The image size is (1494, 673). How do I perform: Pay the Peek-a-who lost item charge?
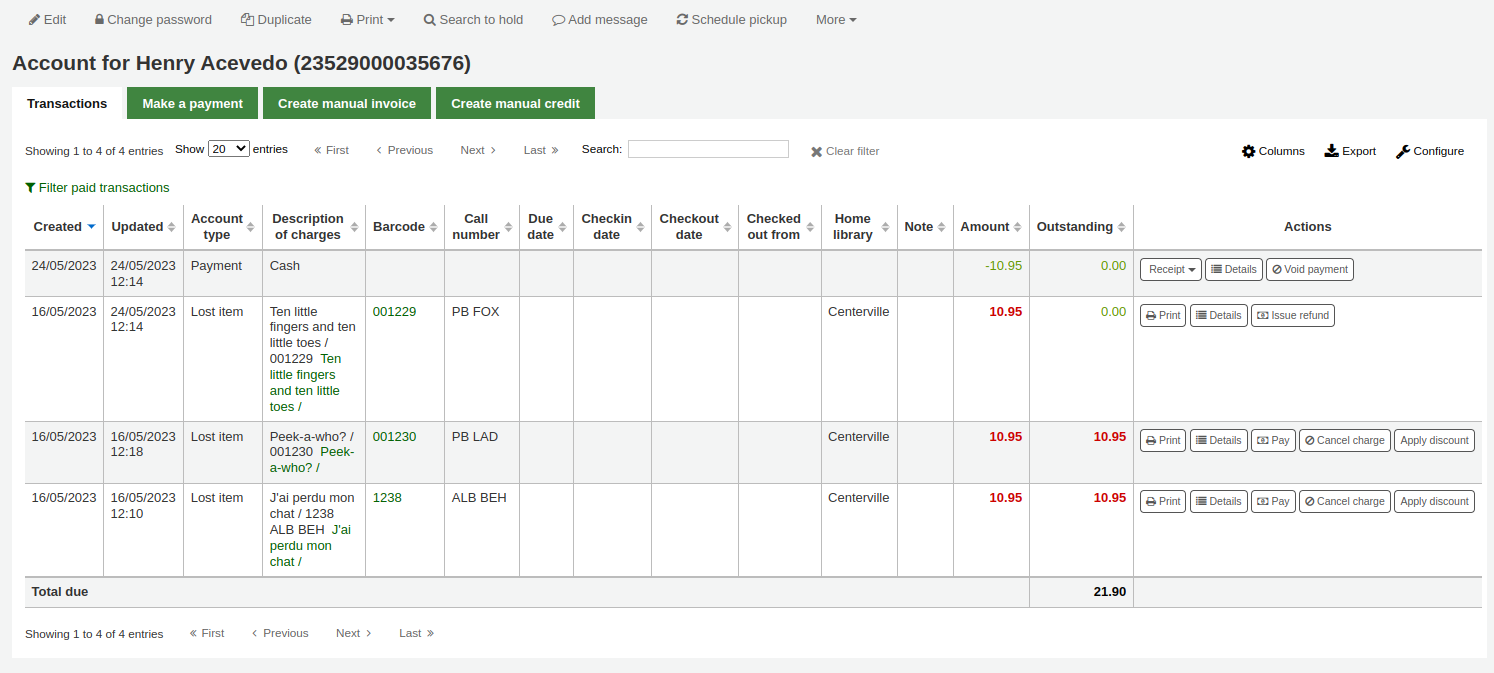tap(1273, 440)
